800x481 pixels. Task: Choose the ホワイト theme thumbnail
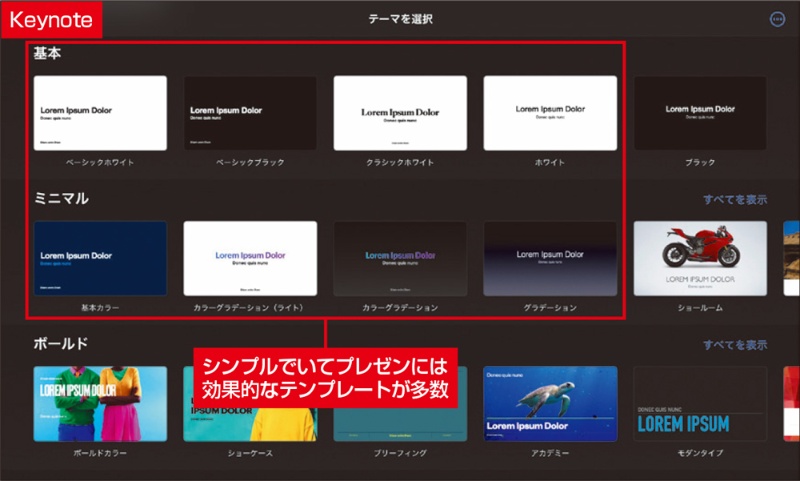pos(550,113)
